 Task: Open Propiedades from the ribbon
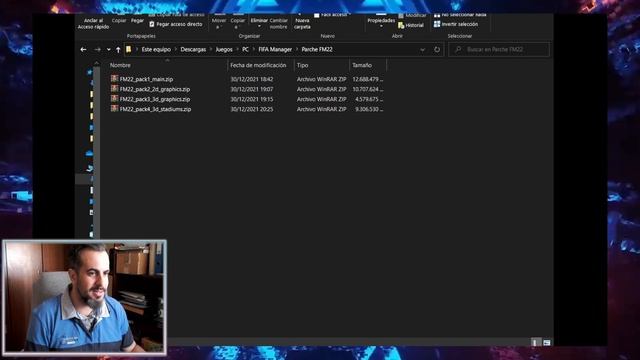tap(381, 22)
